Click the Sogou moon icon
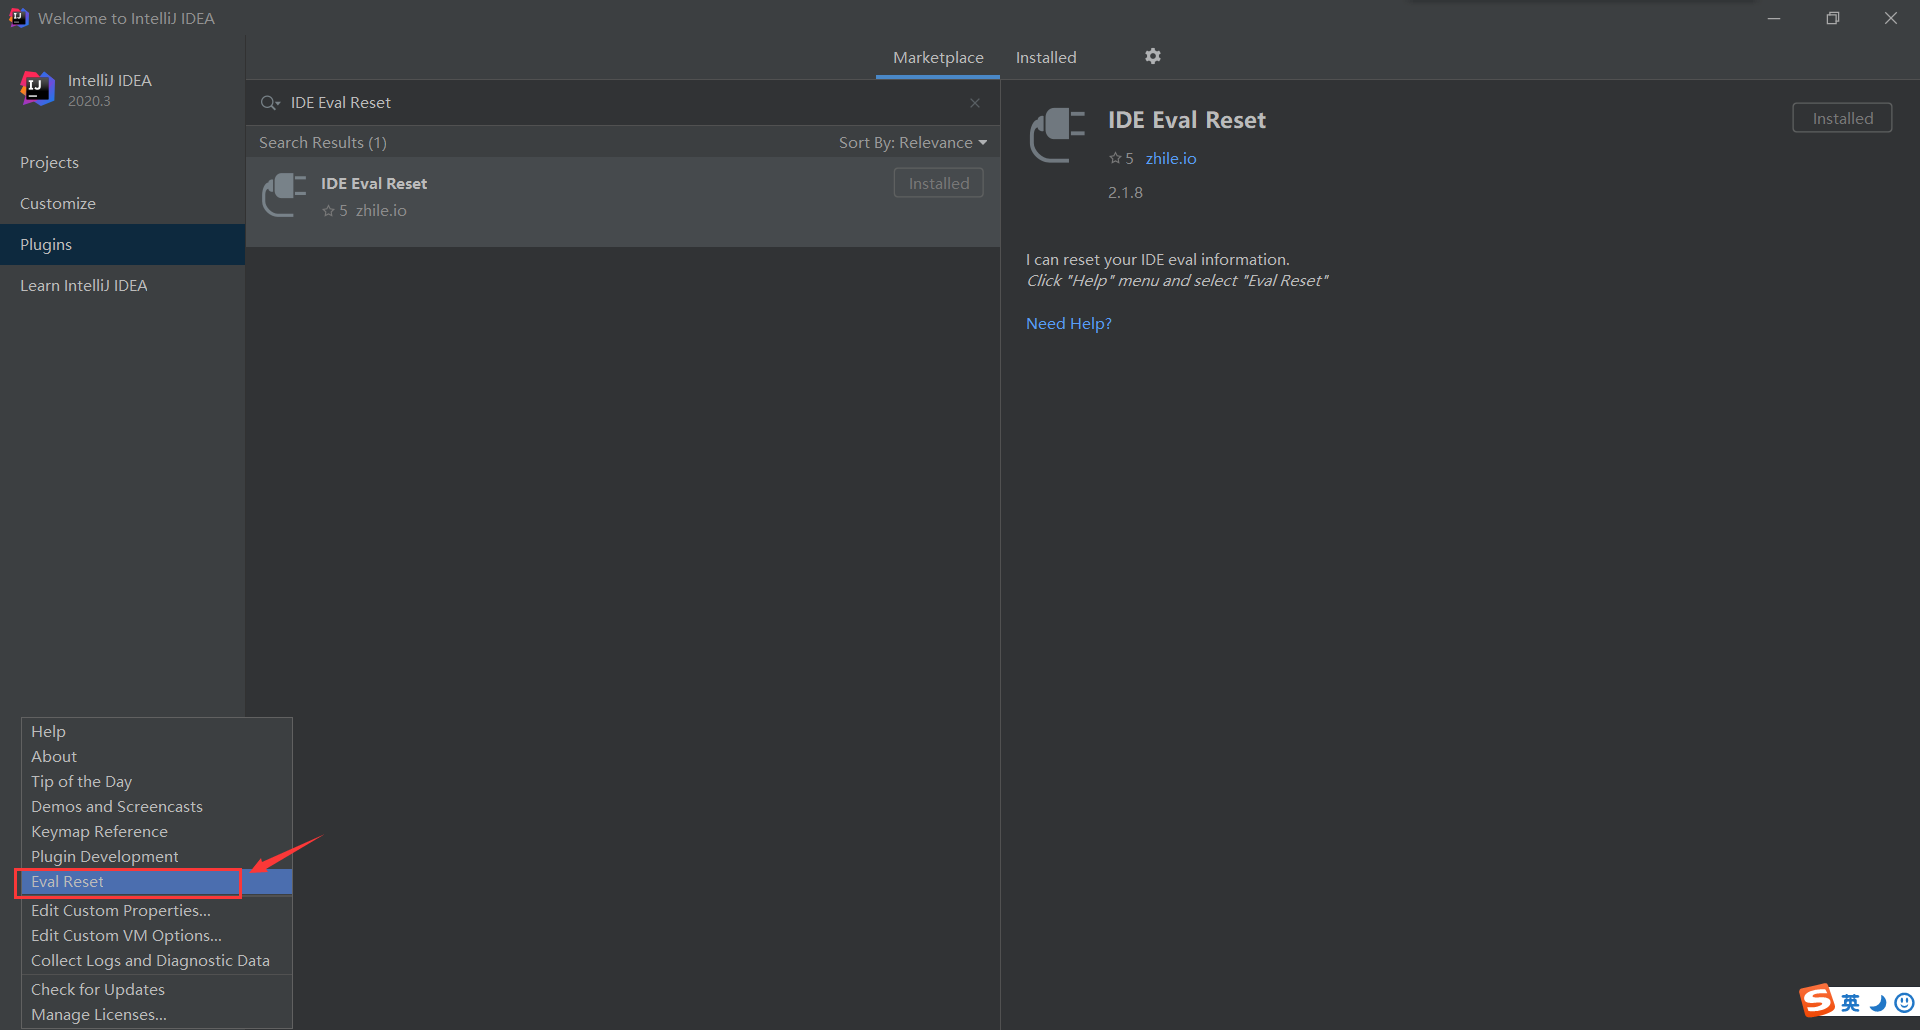 tap(1878, 1003)
